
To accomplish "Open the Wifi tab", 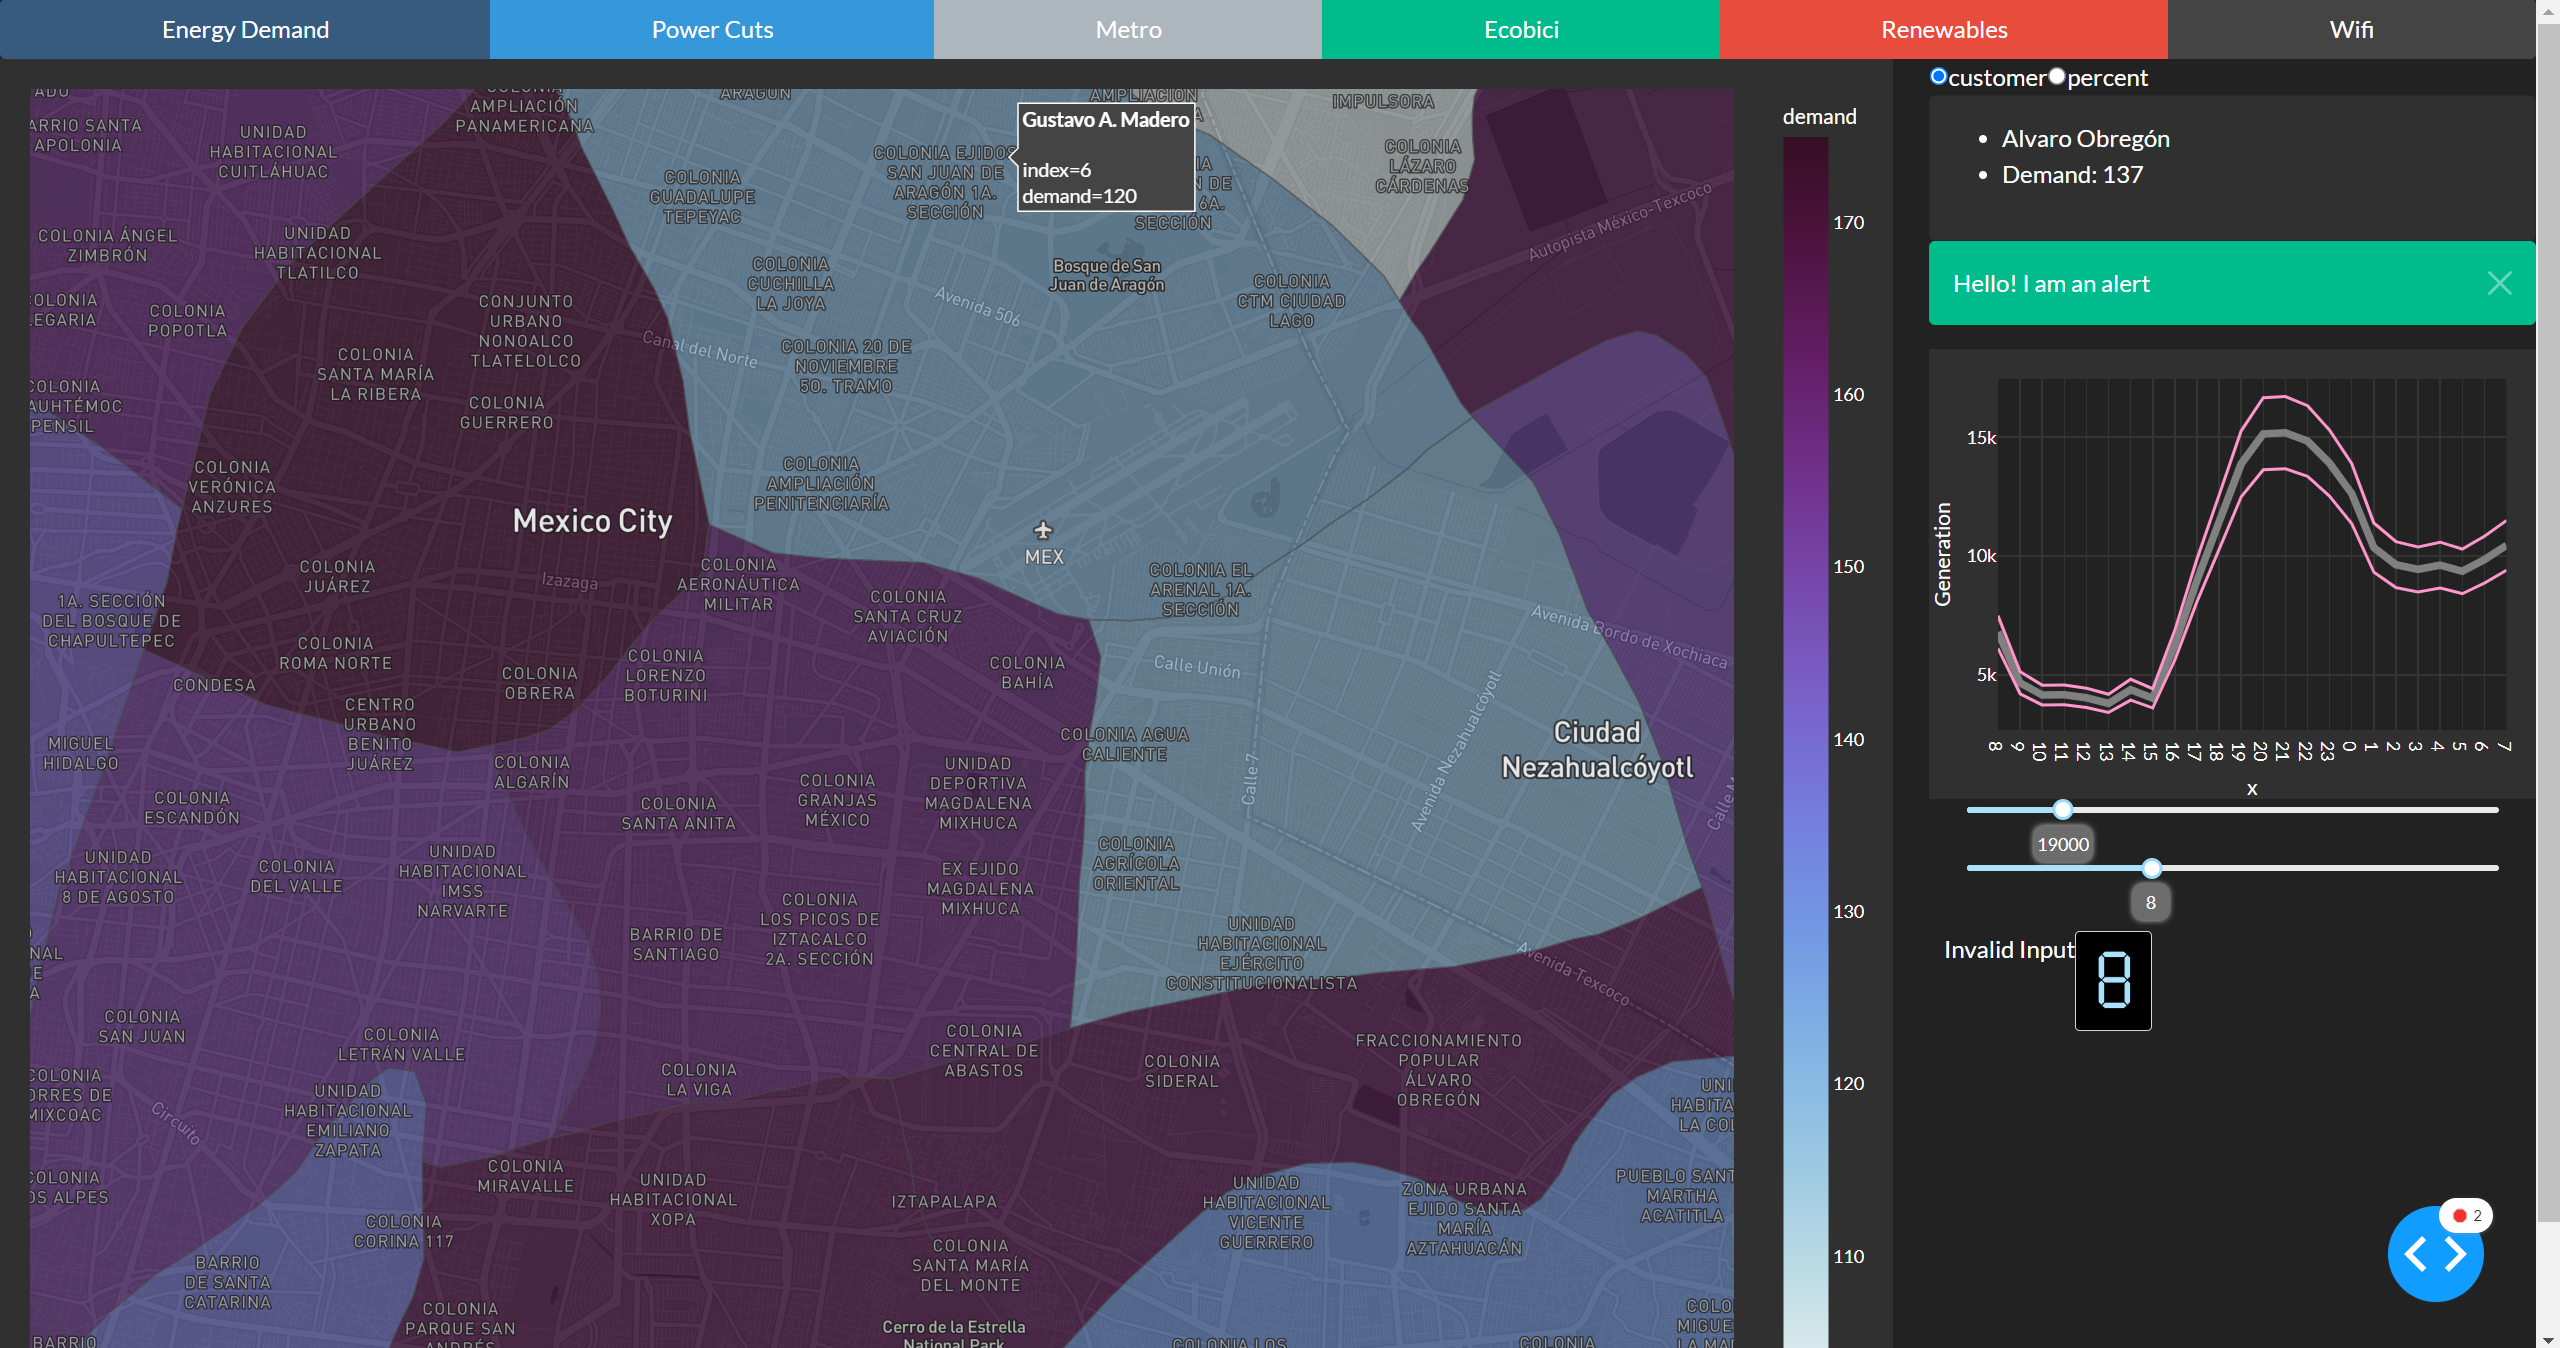I will 2351,30.
